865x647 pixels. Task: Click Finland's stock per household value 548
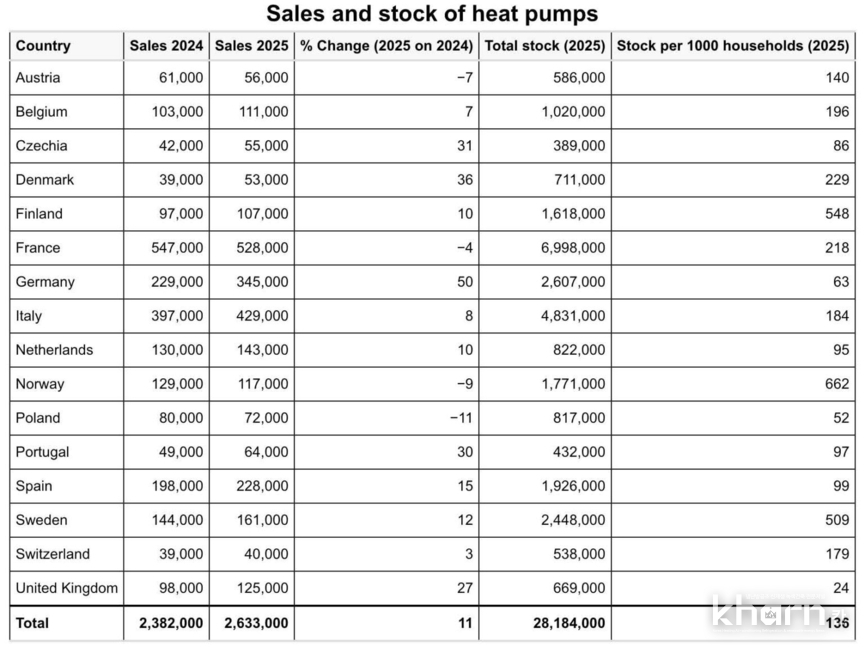coord(836,214)
